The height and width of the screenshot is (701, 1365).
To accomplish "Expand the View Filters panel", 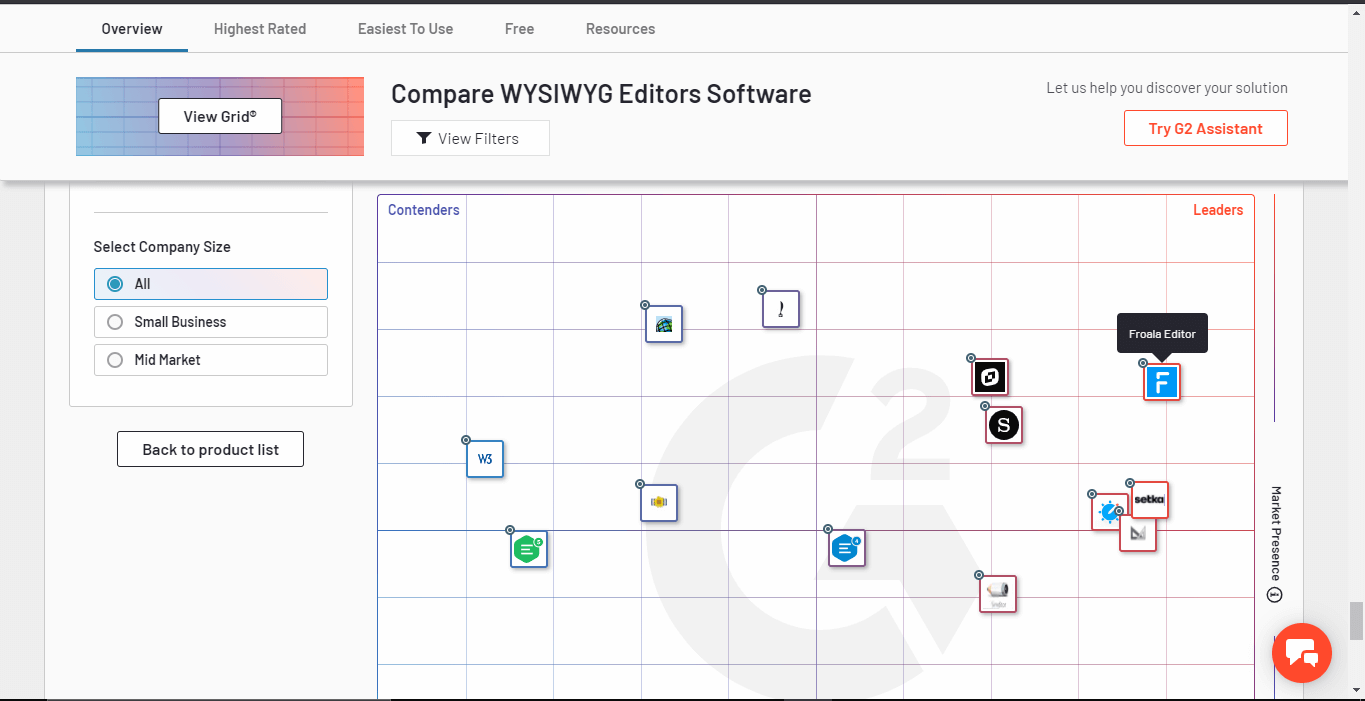I will [470, 138].
